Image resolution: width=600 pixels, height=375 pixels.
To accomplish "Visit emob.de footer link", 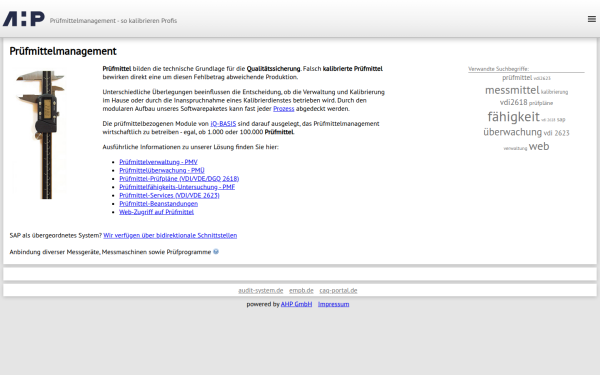I will click(301, 290).
